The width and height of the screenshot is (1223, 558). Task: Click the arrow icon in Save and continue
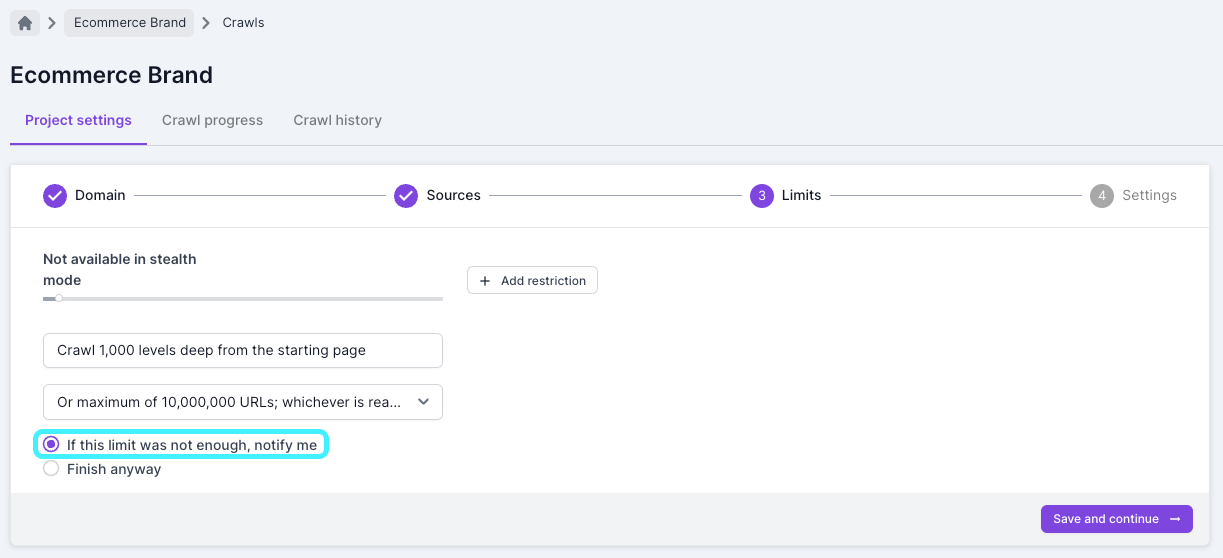1174,519
